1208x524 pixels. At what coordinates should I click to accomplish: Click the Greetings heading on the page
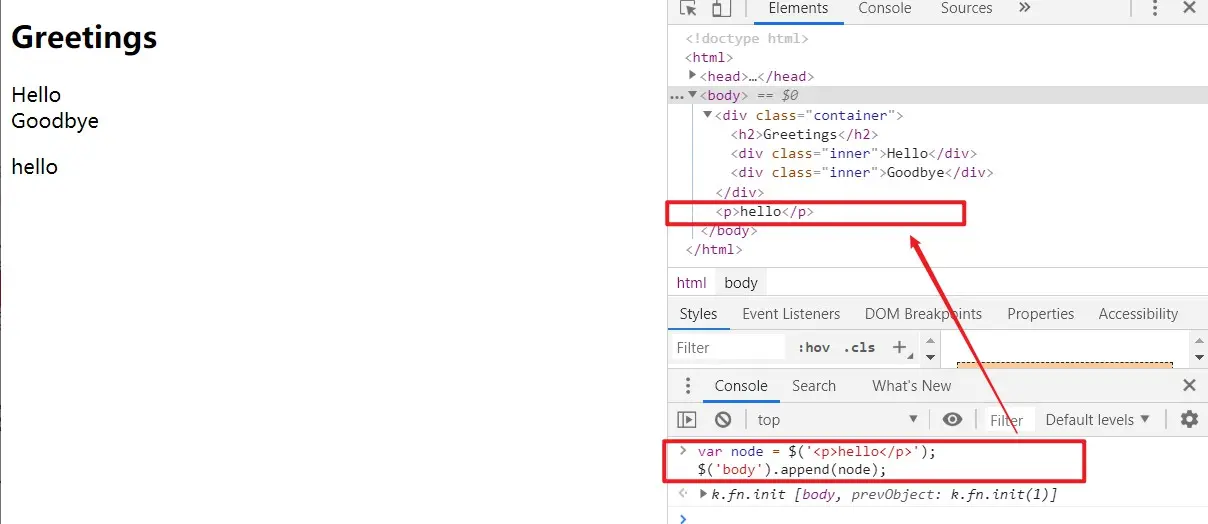pos(84,38)
